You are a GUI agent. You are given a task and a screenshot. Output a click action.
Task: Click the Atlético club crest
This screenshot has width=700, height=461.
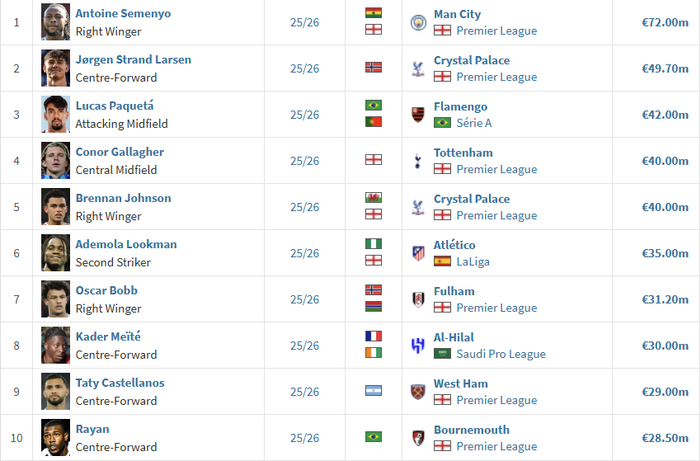coord(418,252)
